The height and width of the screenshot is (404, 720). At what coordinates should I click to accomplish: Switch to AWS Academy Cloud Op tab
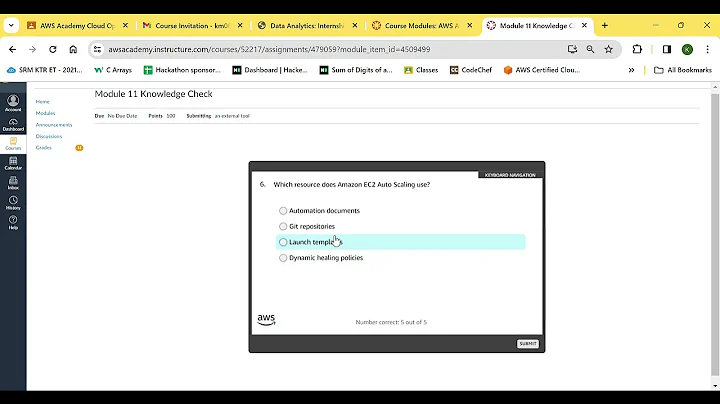[77, 26]
